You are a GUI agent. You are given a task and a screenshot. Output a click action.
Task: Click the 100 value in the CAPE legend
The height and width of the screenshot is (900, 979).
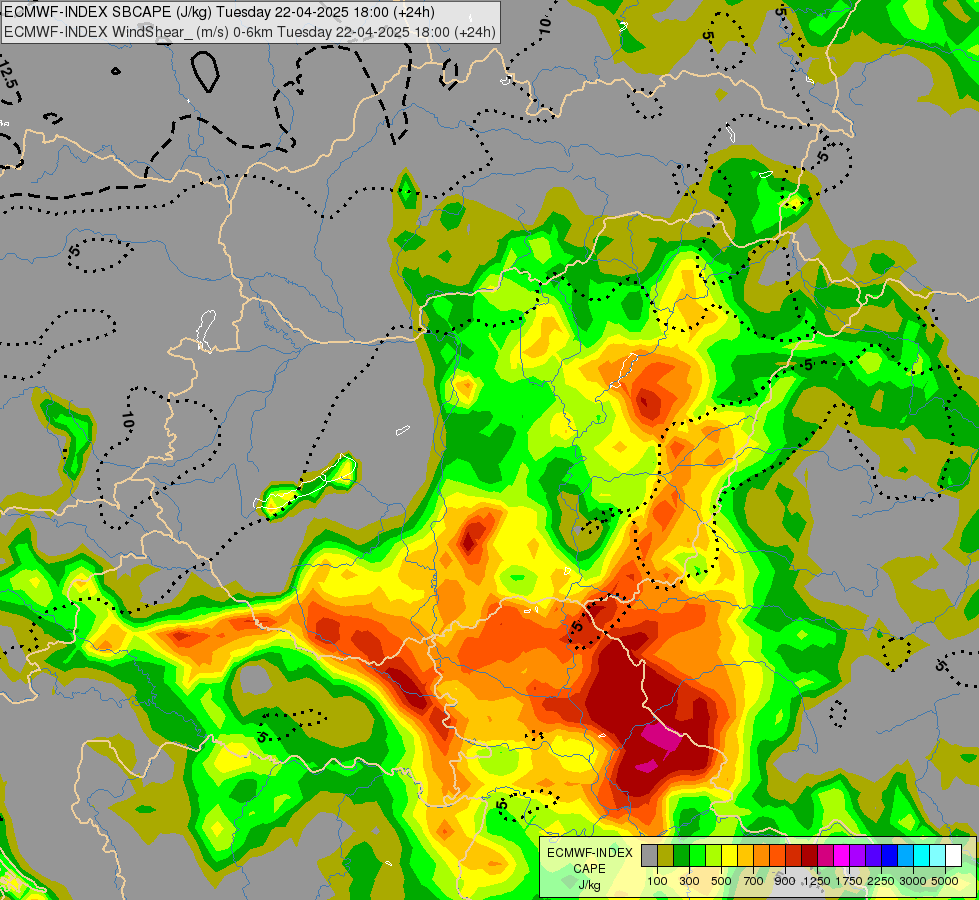(x=657, y=881)
